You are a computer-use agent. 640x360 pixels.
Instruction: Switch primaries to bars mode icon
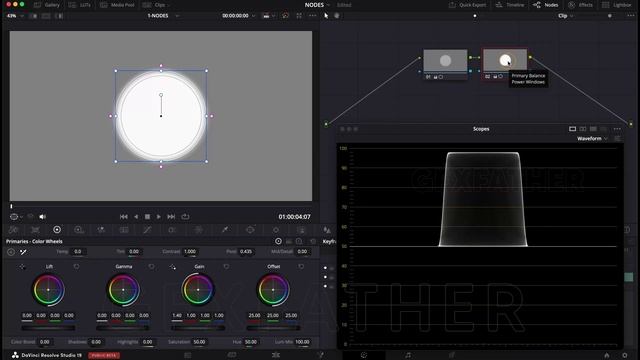click(x=289, y=241)
